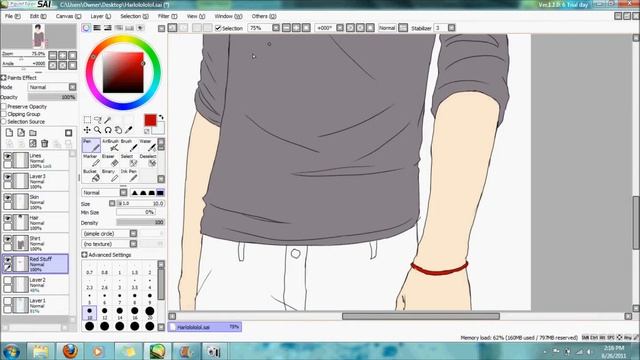Open the rotation angle dropdown in toolbar
The image size is (640, 360).
[x=340, y=28]
